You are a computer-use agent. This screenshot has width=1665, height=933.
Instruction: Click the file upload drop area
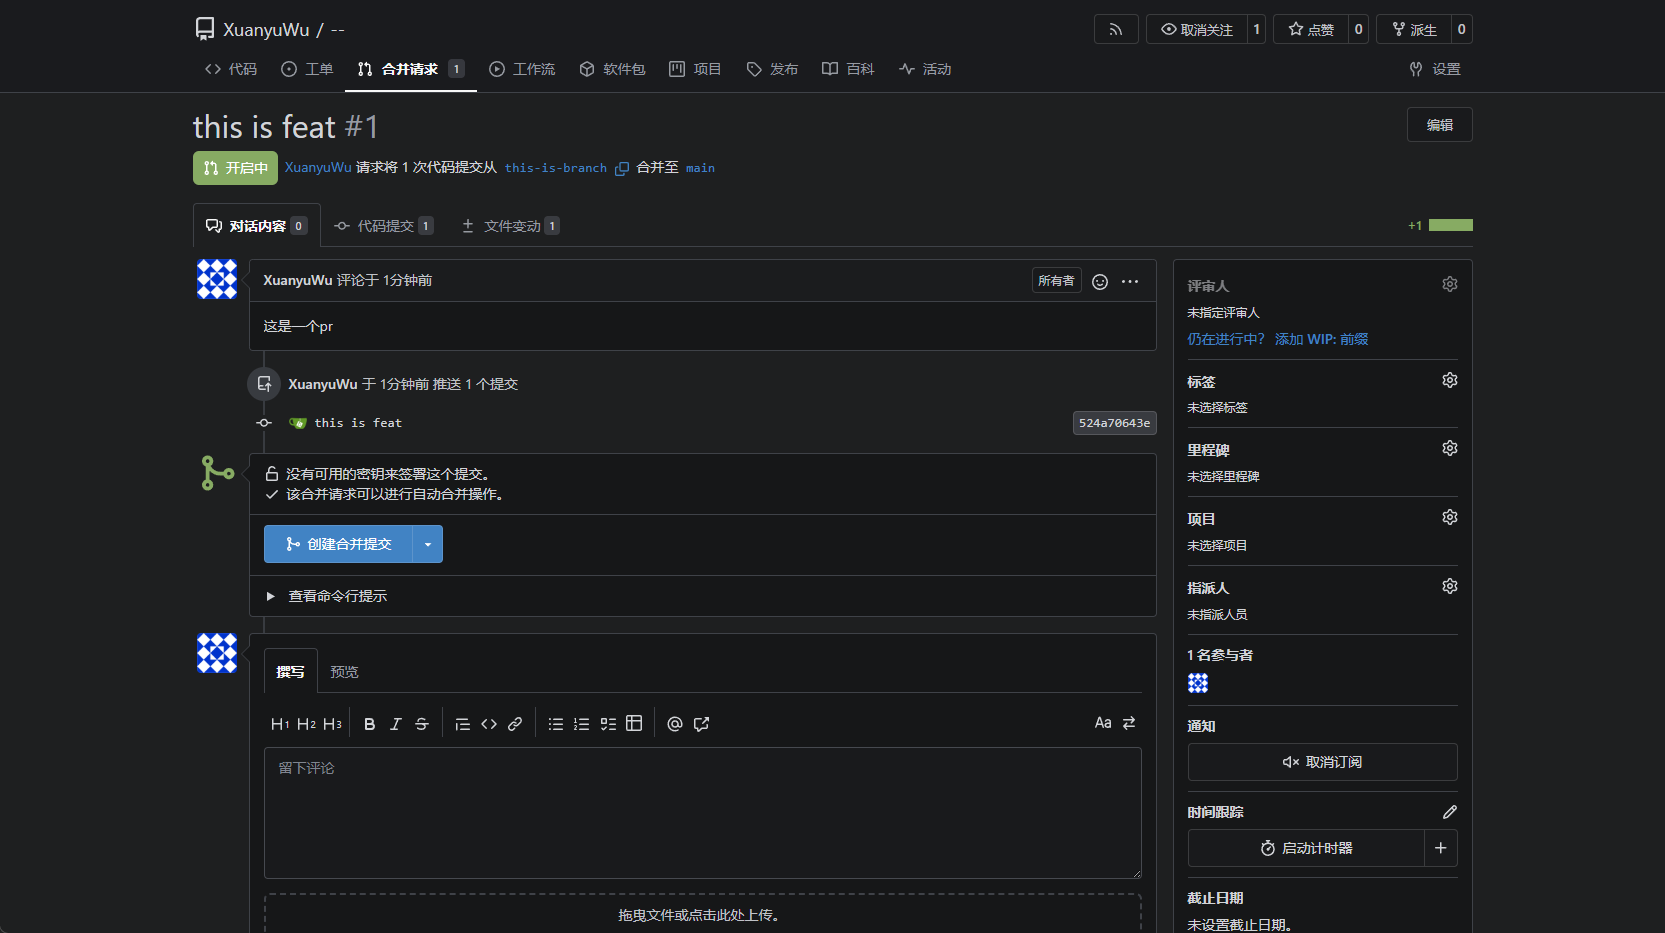[703, 914]
